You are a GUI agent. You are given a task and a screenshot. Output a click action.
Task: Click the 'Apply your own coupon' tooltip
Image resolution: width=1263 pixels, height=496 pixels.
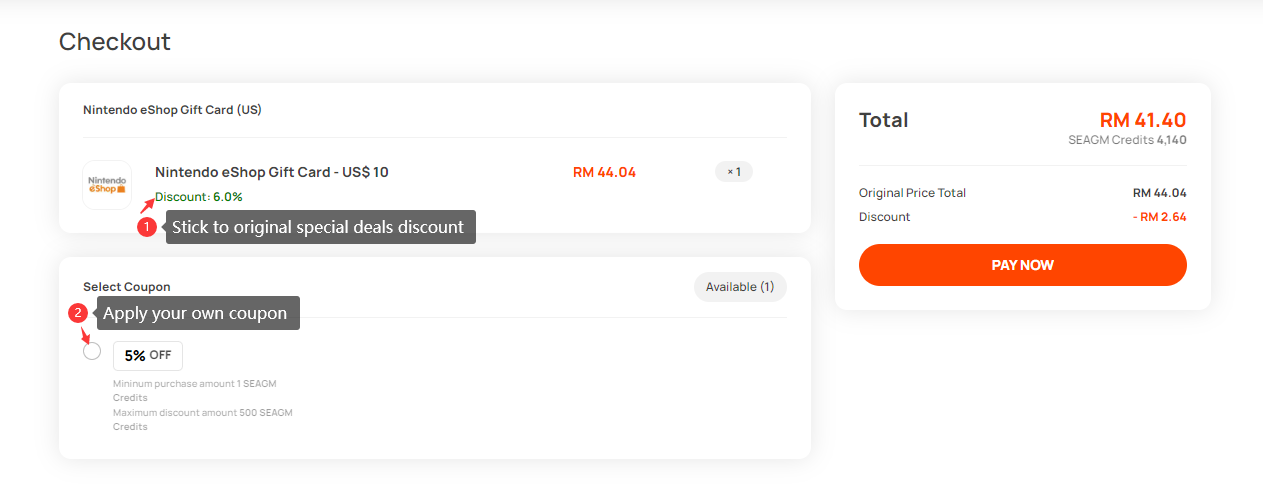195,313
